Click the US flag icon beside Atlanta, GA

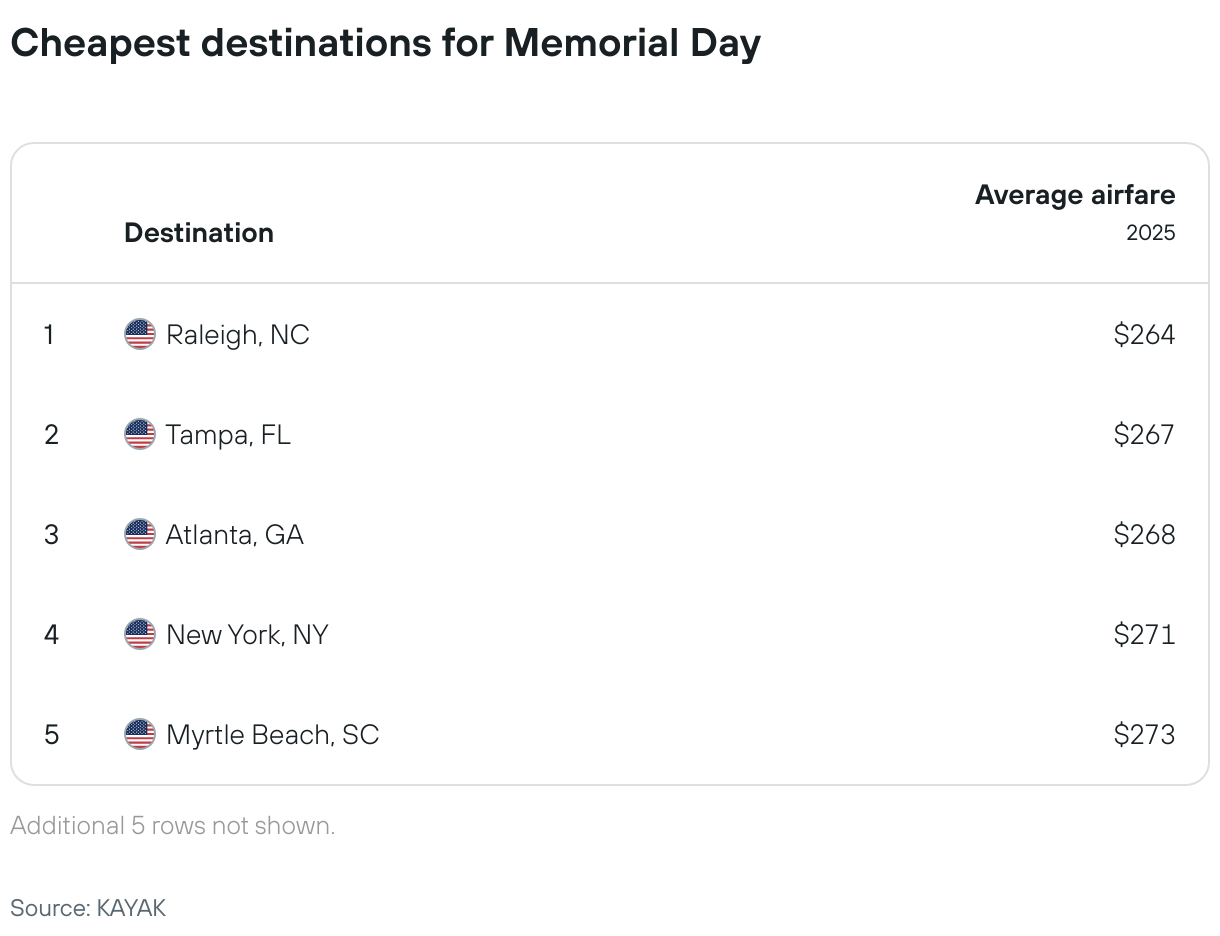click(140, 534)
